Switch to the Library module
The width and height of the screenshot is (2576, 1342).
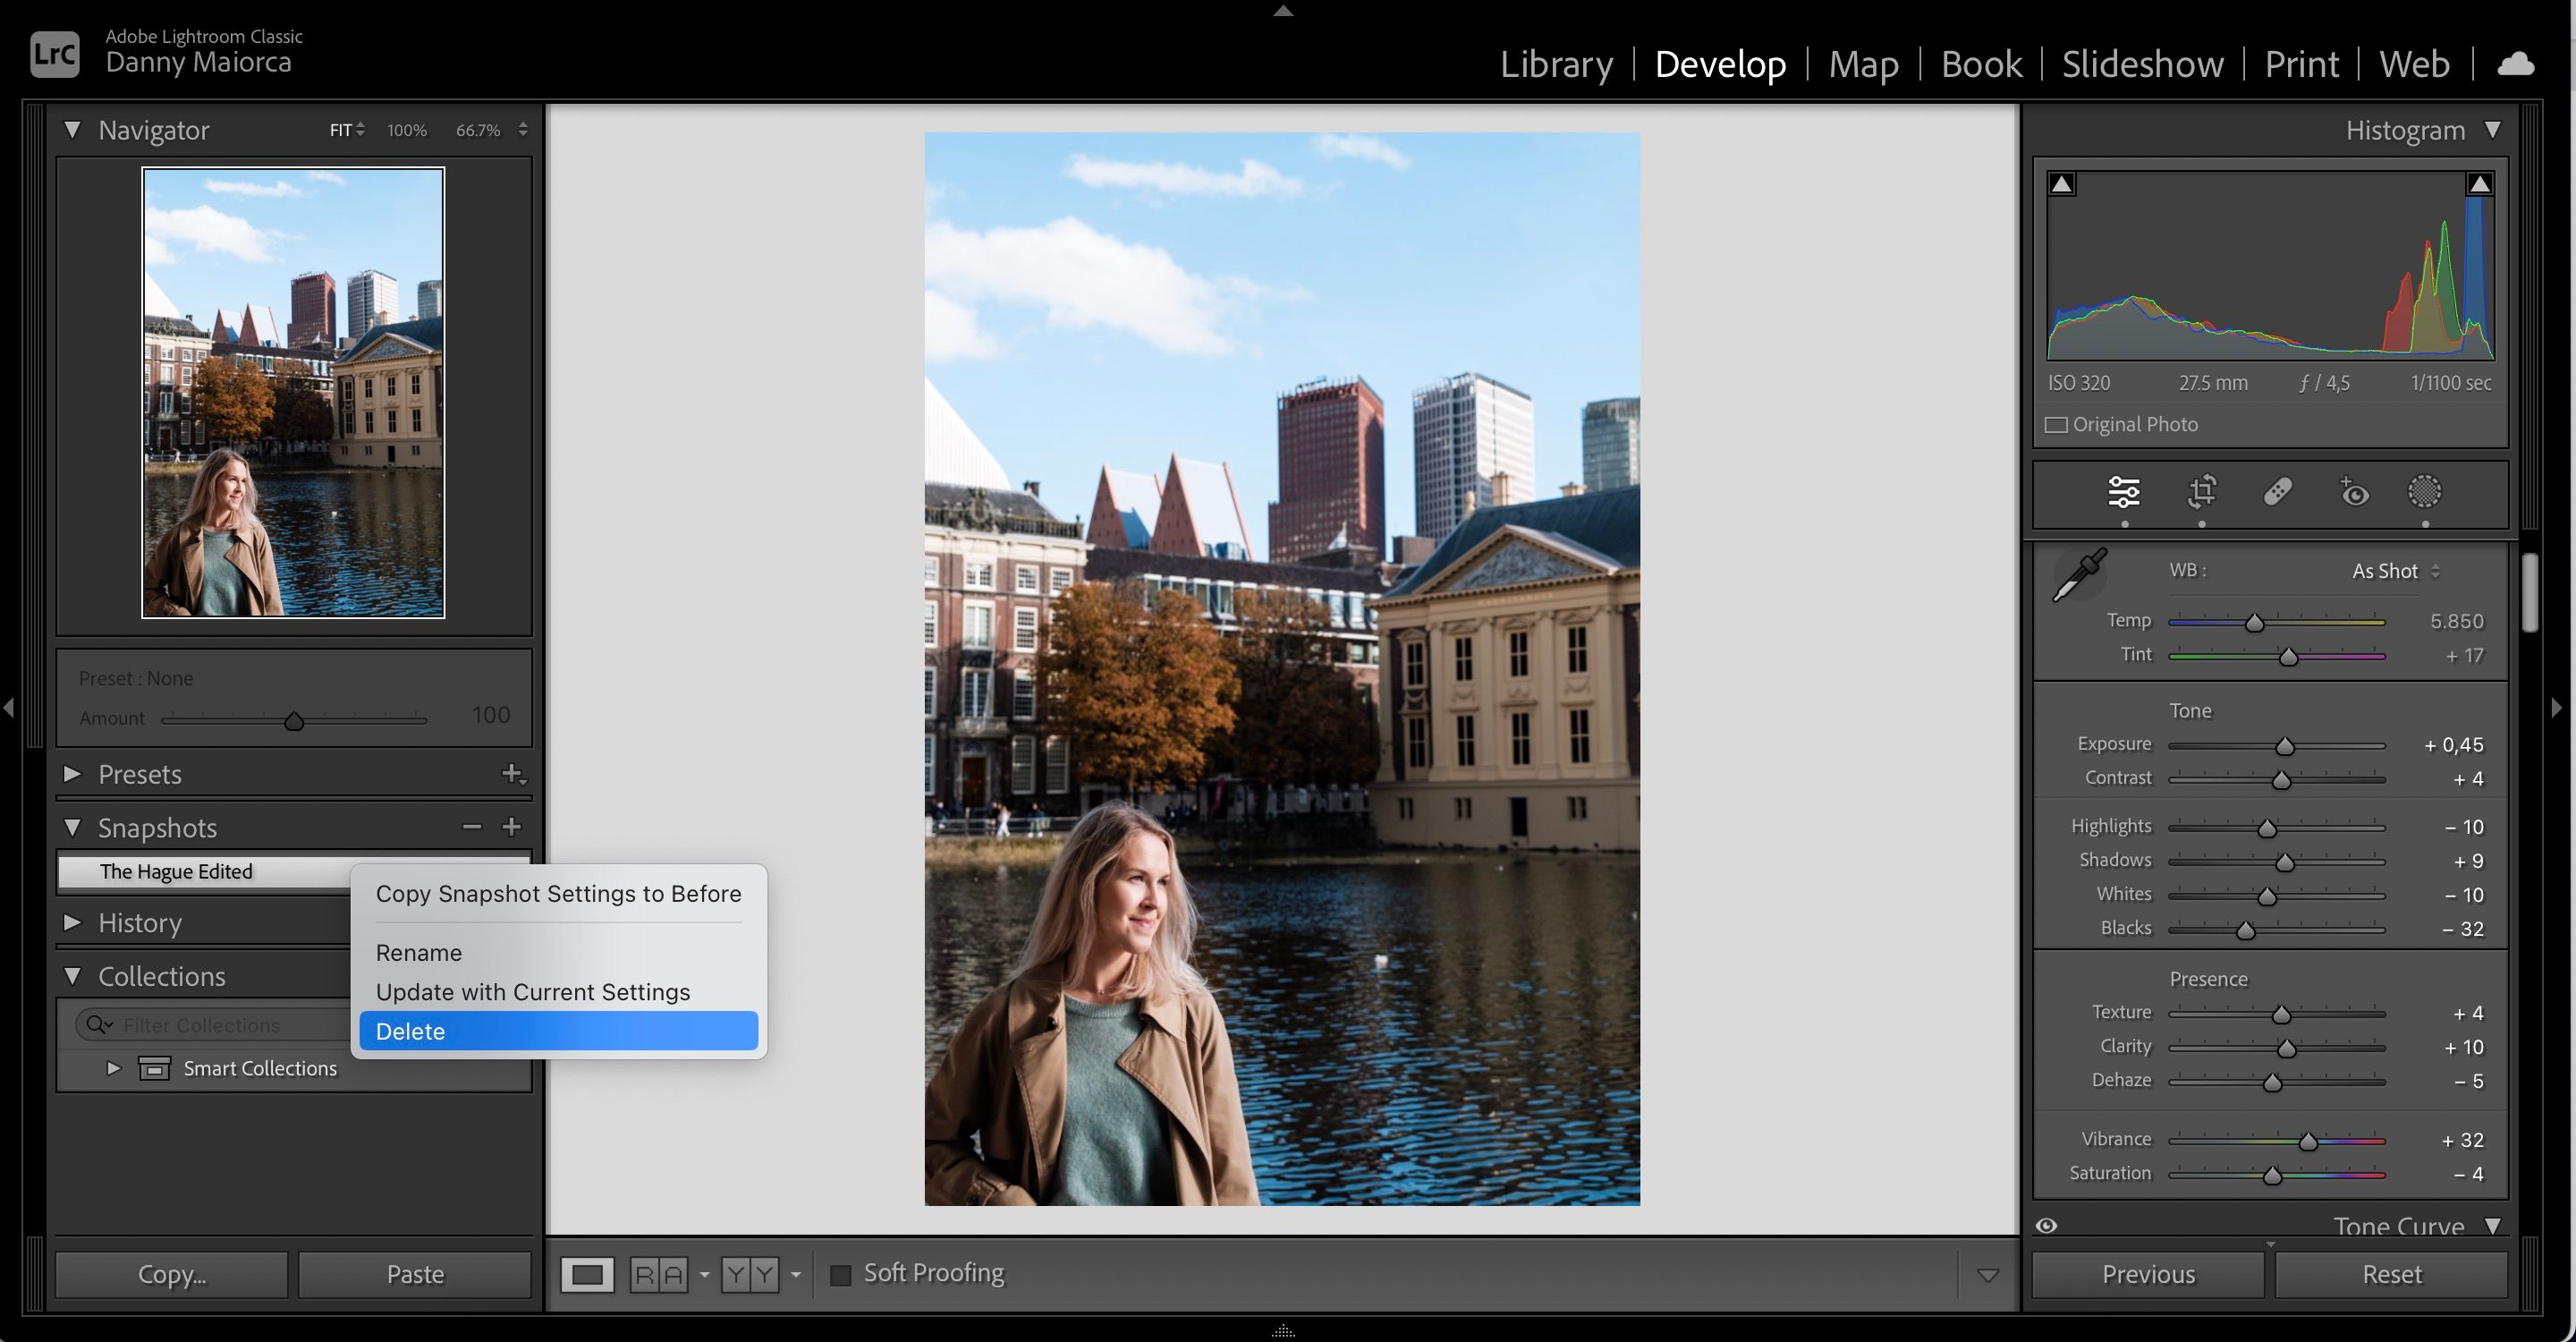(x=1556, y=63)
